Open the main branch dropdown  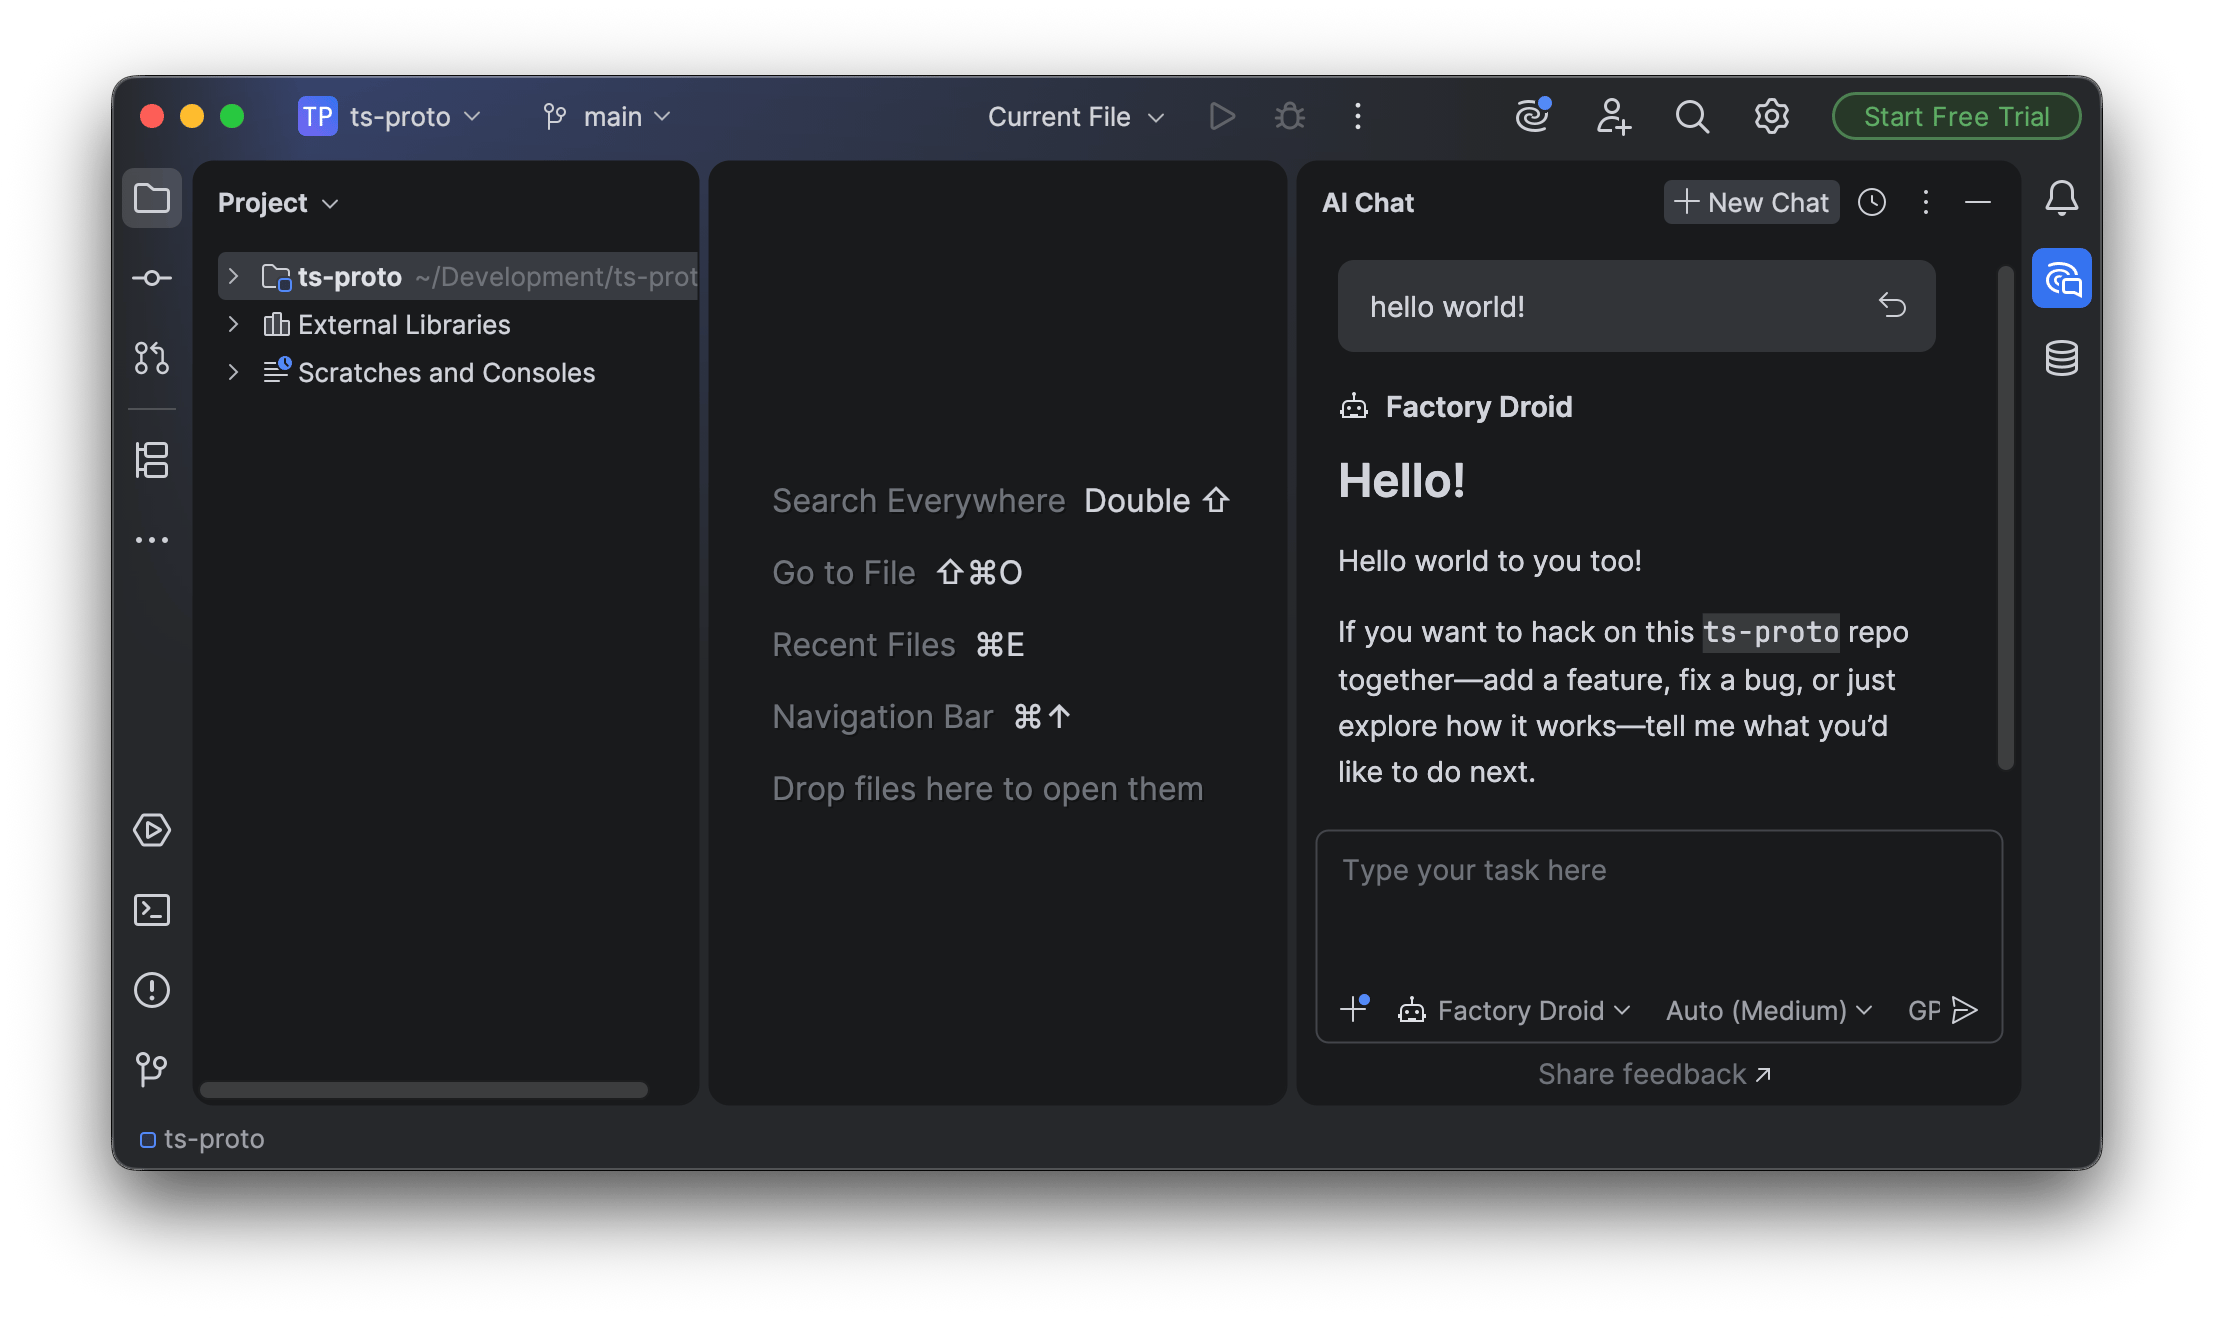pos(607,117)
